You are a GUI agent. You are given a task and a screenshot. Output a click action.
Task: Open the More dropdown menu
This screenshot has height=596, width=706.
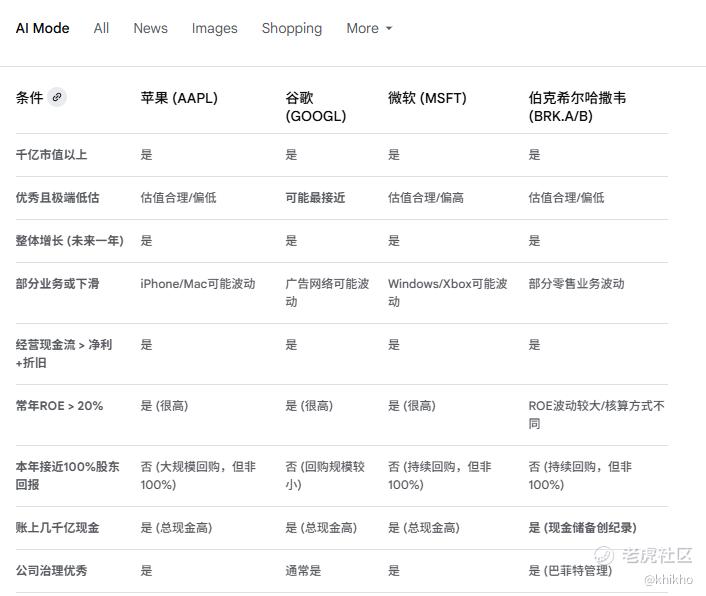(x=369, y=28)
